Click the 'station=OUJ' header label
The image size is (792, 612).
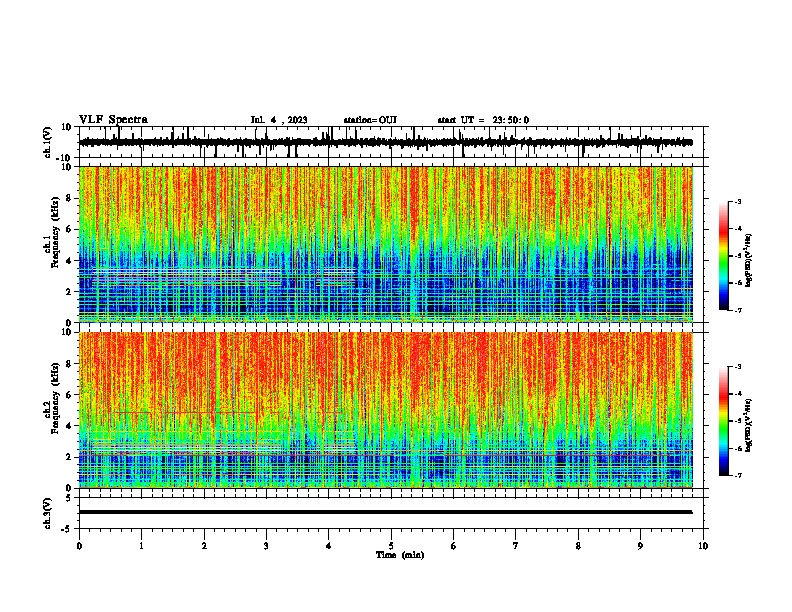[x=370, y=120]
